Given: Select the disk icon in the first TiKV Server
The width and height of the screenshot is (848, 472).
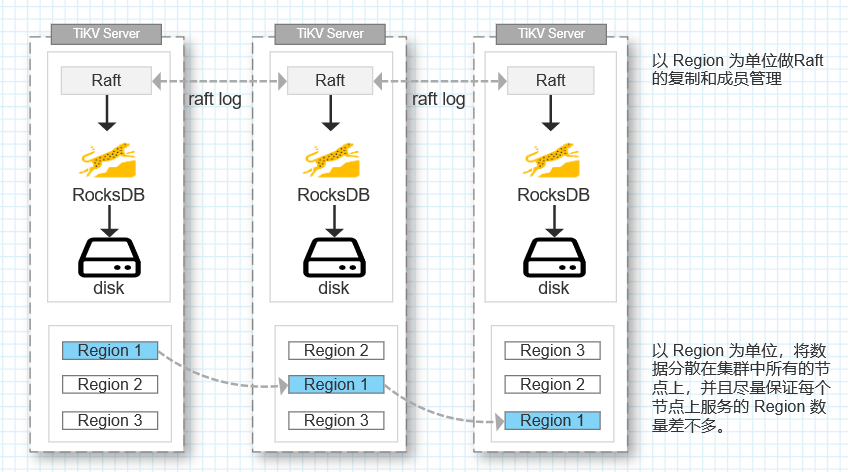Looking at the screenshot, I should [109, 258].
